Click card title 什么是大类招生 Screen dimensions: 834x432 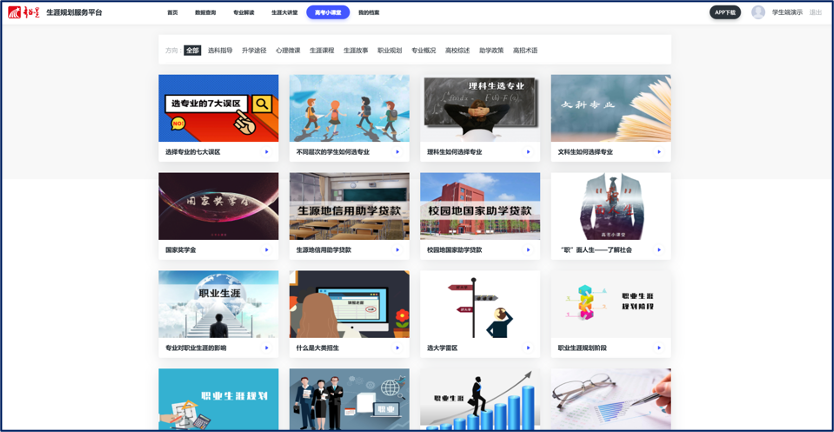click(318, 348)
